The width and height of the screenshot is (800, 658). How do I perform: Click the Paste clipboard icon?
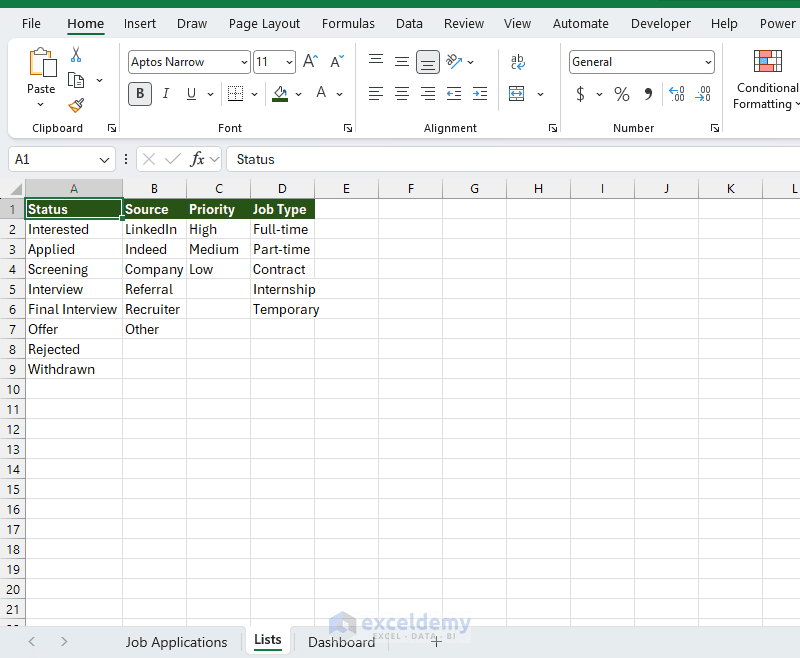click(x=42, y=62)
